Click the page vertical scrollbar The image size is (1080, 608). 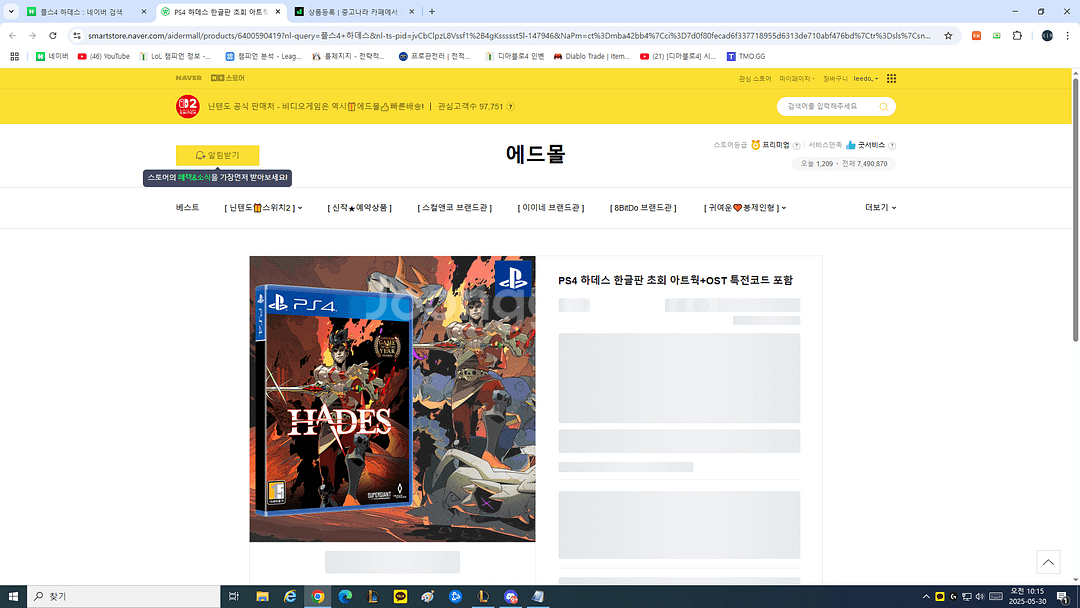(1075, 209)
